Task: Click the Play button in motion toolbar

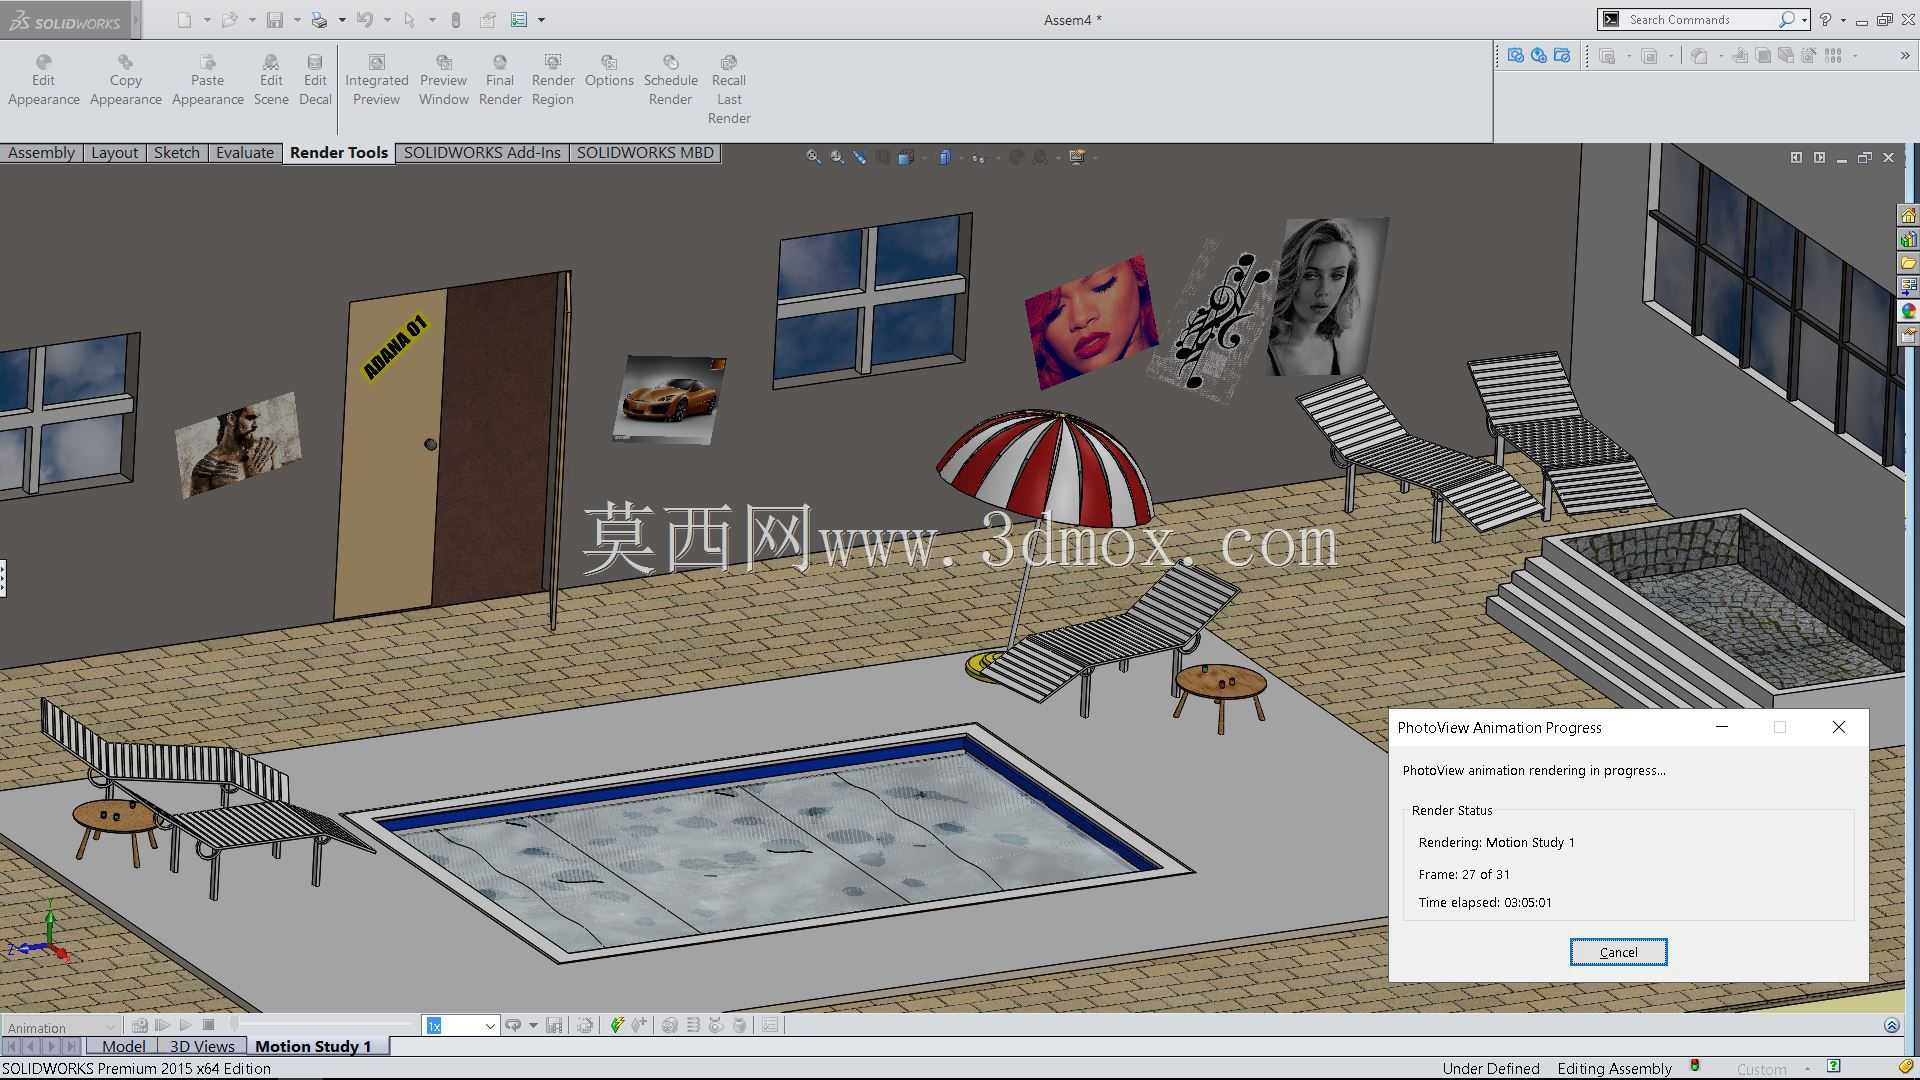Action: 185,1025
